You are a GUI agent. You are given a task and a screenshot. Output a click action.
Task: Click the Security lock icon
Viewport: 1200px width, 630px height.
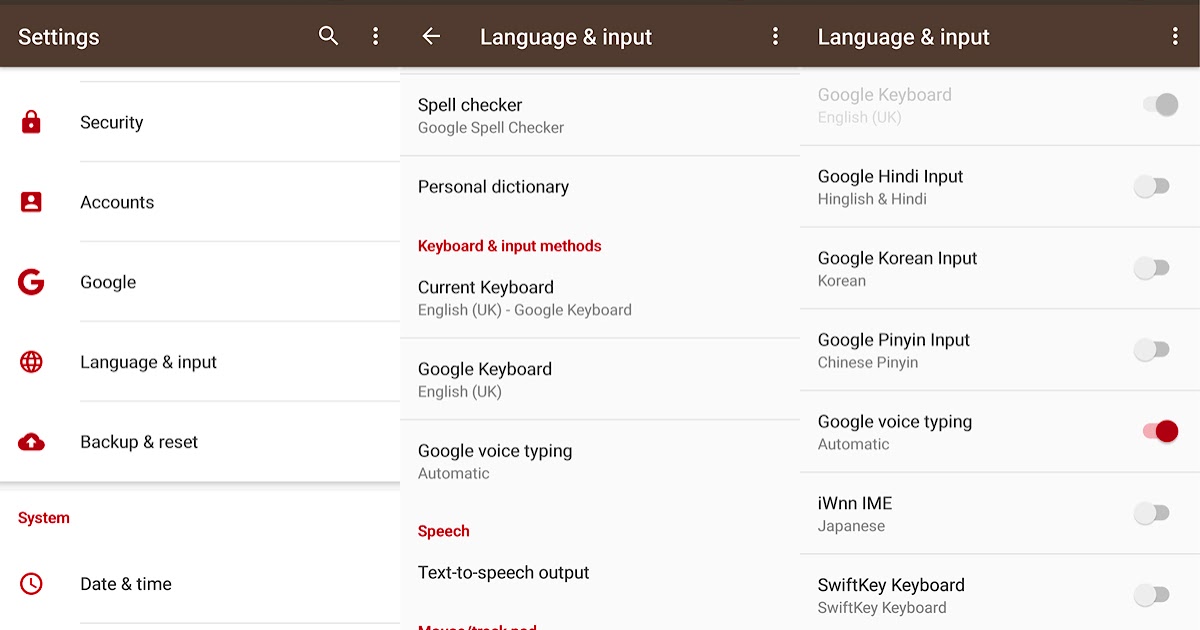(x=31, y=121)
